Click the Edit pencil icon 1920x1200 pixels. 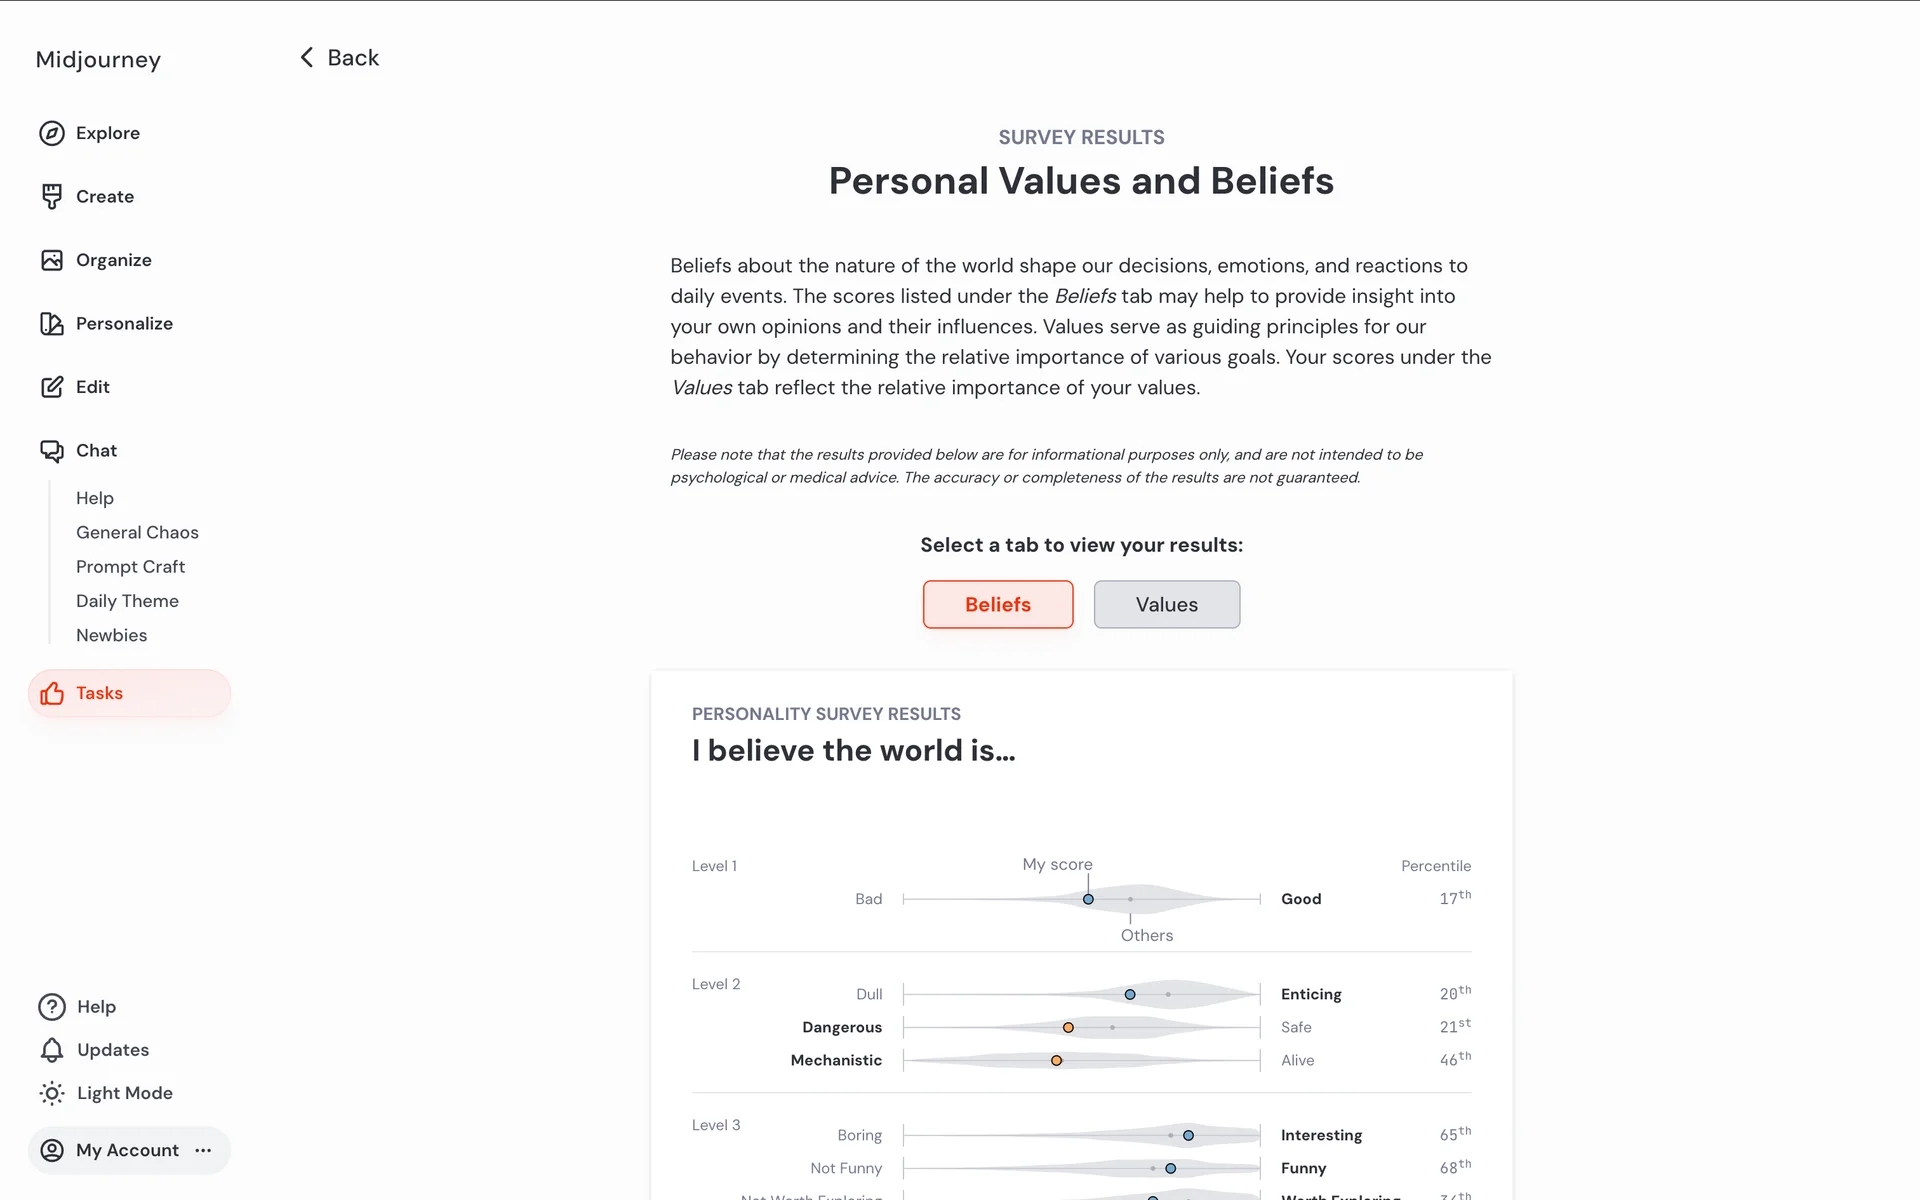pos(52,387)
